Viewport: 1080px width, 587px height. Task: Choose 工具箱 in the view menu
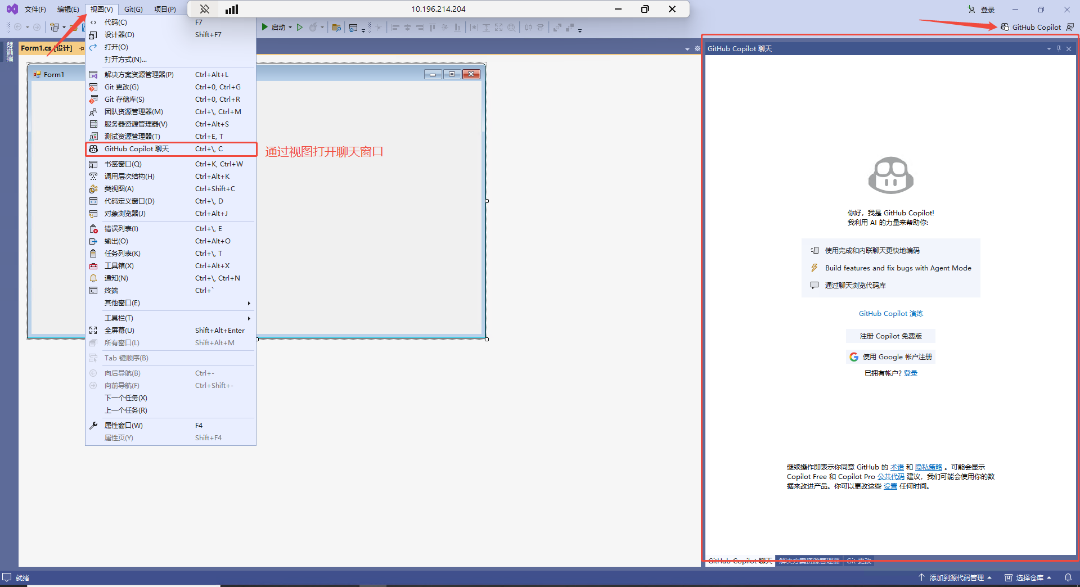pos(119,266)
